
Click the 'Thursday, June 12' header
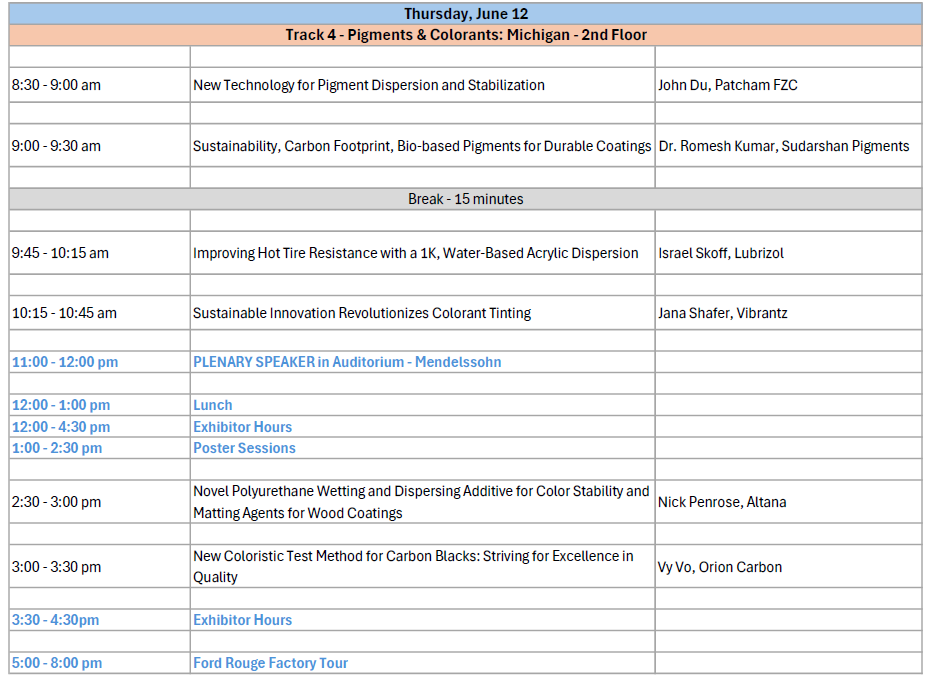(x=465, y=14)
